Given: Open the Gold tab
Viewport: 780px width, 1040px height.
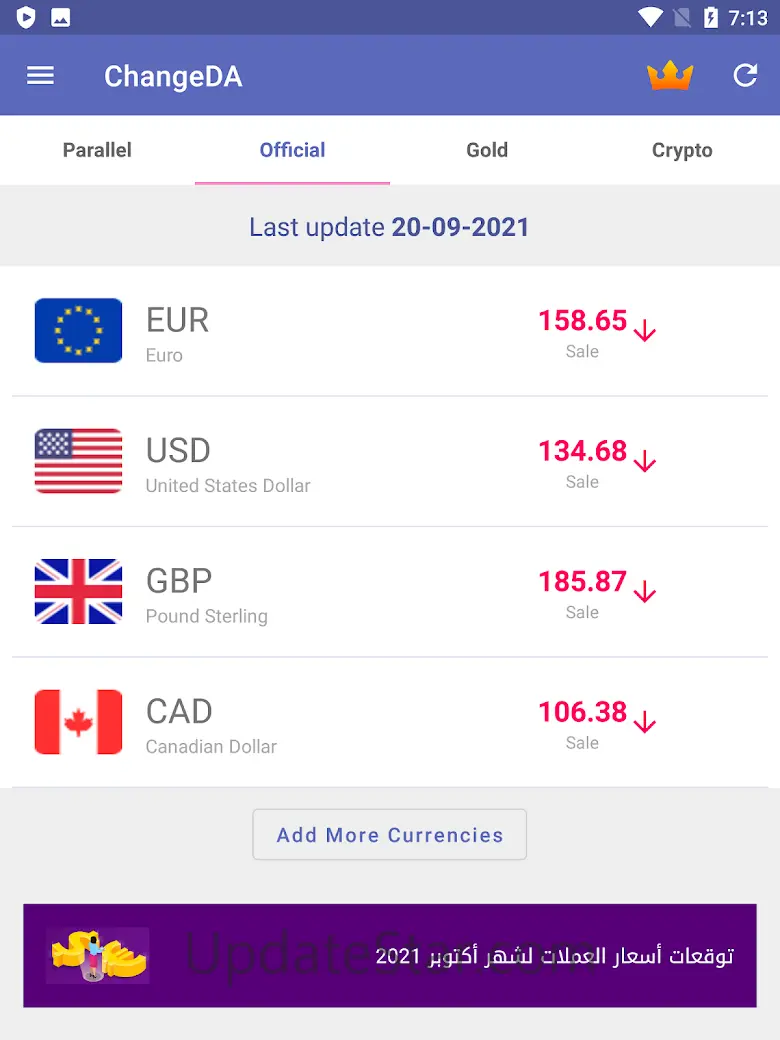Looking at the screenshot, I should click(487, 150).
